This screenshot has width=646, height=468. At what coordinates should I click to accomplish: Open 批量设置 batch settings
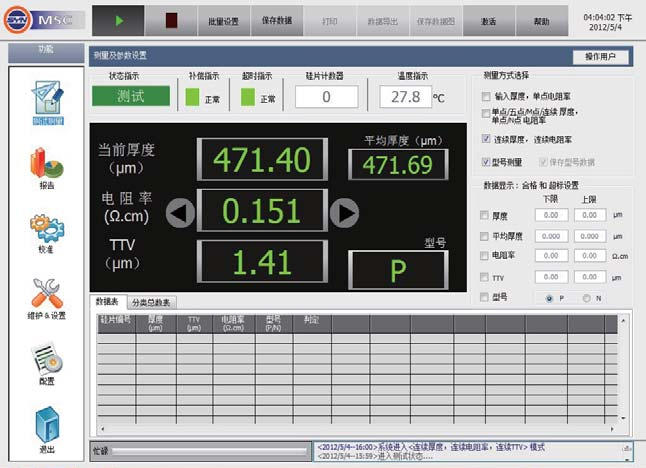pyautogui.click(x=224, y=21)
